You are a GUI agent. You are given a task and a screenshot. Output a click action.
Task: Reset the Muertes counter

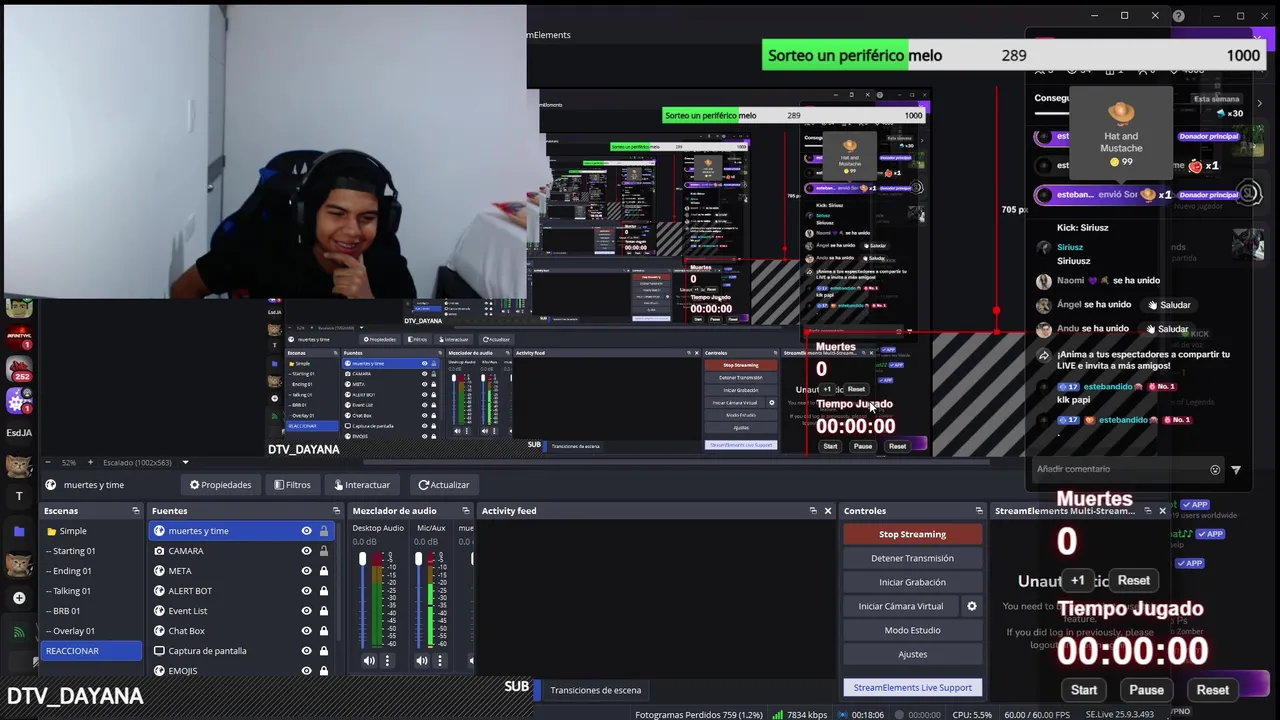1133,581
